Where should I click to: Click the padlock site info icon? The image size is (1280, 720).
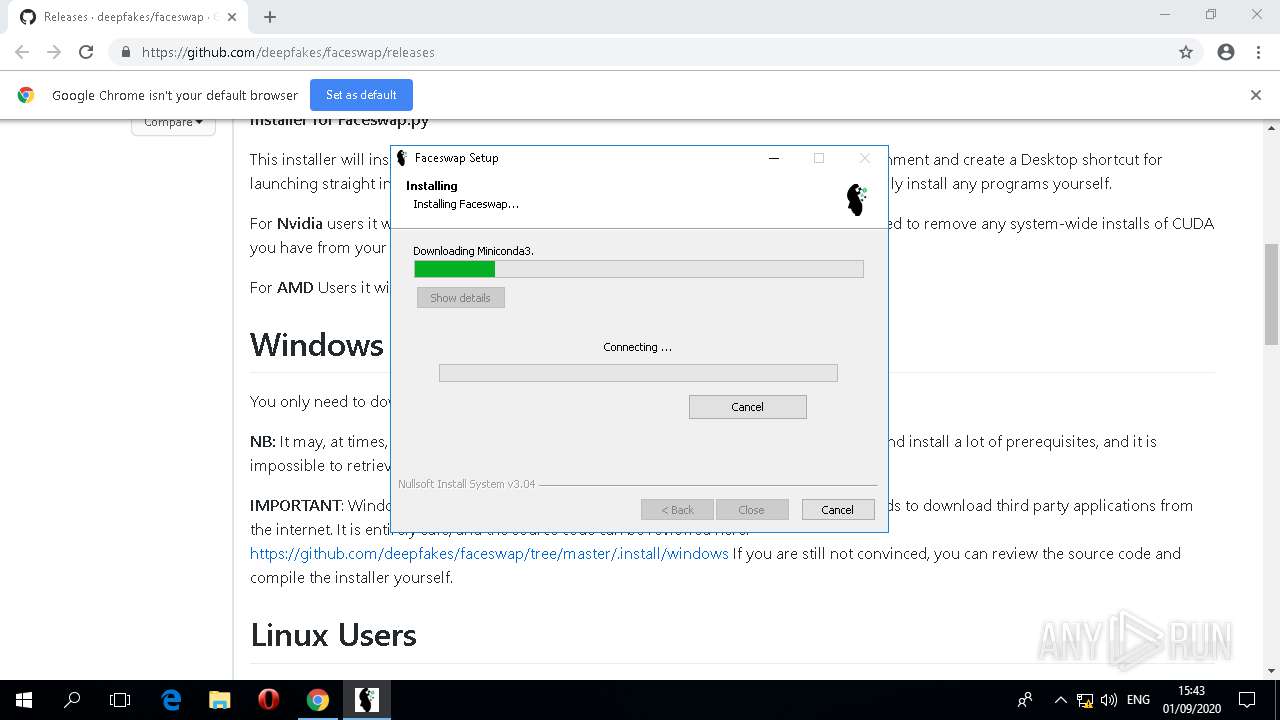[125, 52]
